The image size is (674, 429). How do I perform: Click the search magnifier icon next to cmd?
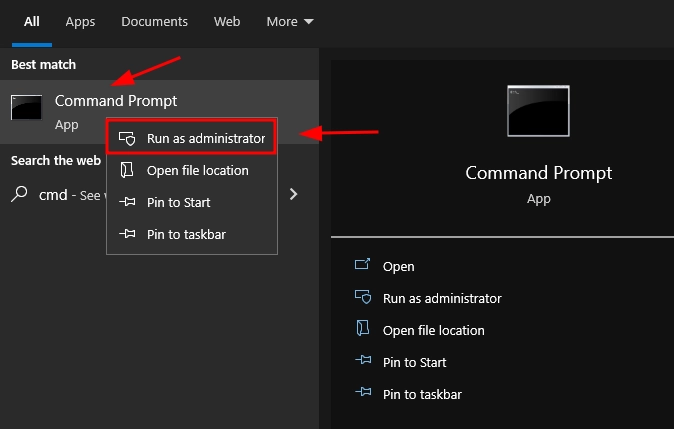[x=19, y=194]
